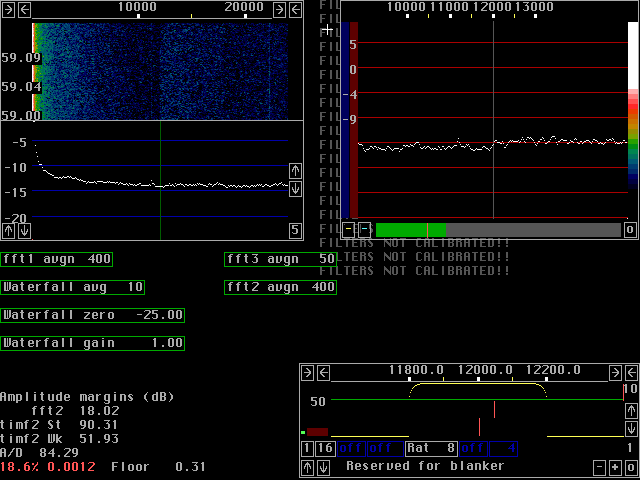The width and height of the screenshot is (640, 480).
Task: Click '10000' on wide graph frequency scale
Action: pyautogui.click(x=138, y=7)
